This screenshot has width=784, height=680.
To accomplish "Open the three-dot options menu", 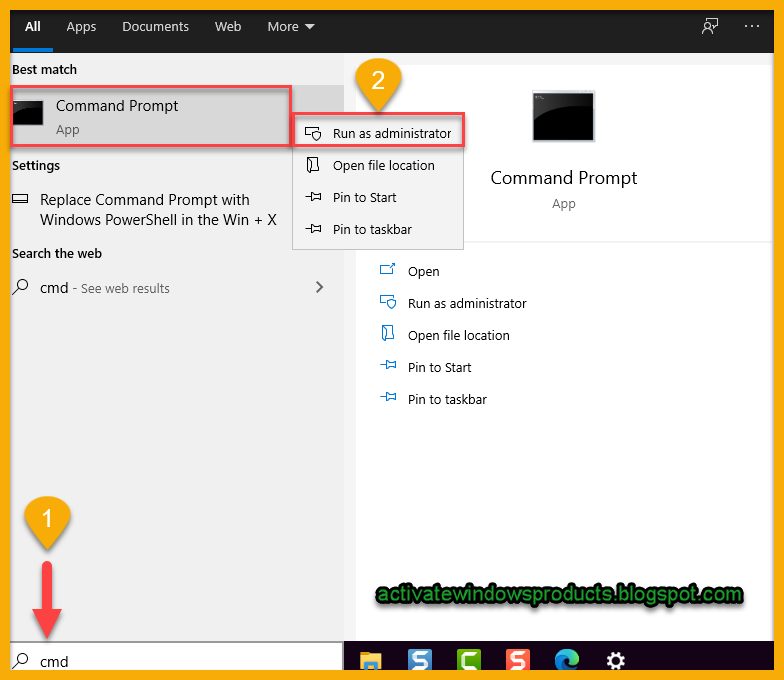I will click(x=752, y=26).
